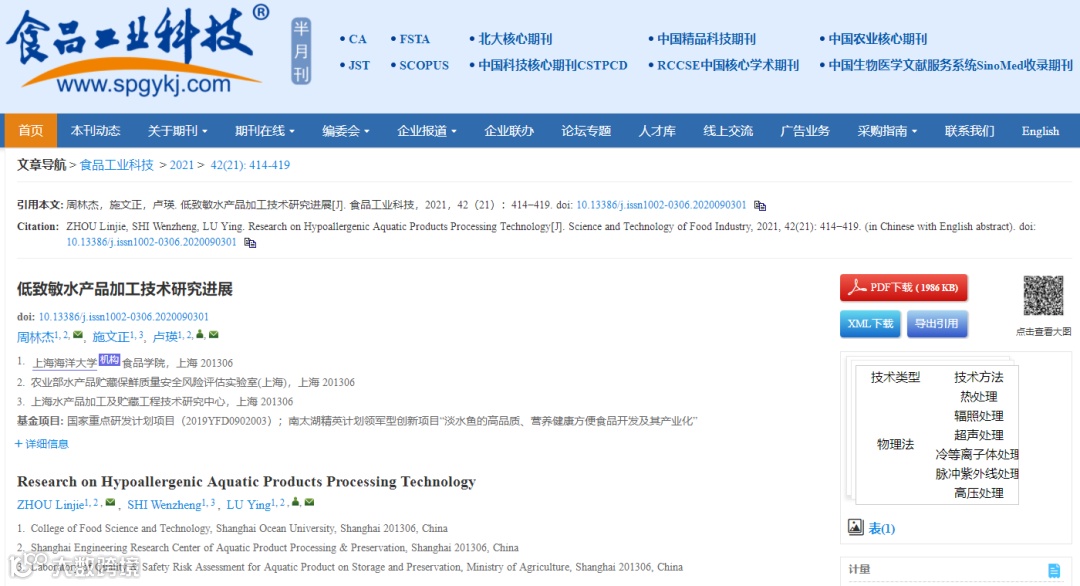Click email icon beside LU Ying

click(x=309, y=503)
